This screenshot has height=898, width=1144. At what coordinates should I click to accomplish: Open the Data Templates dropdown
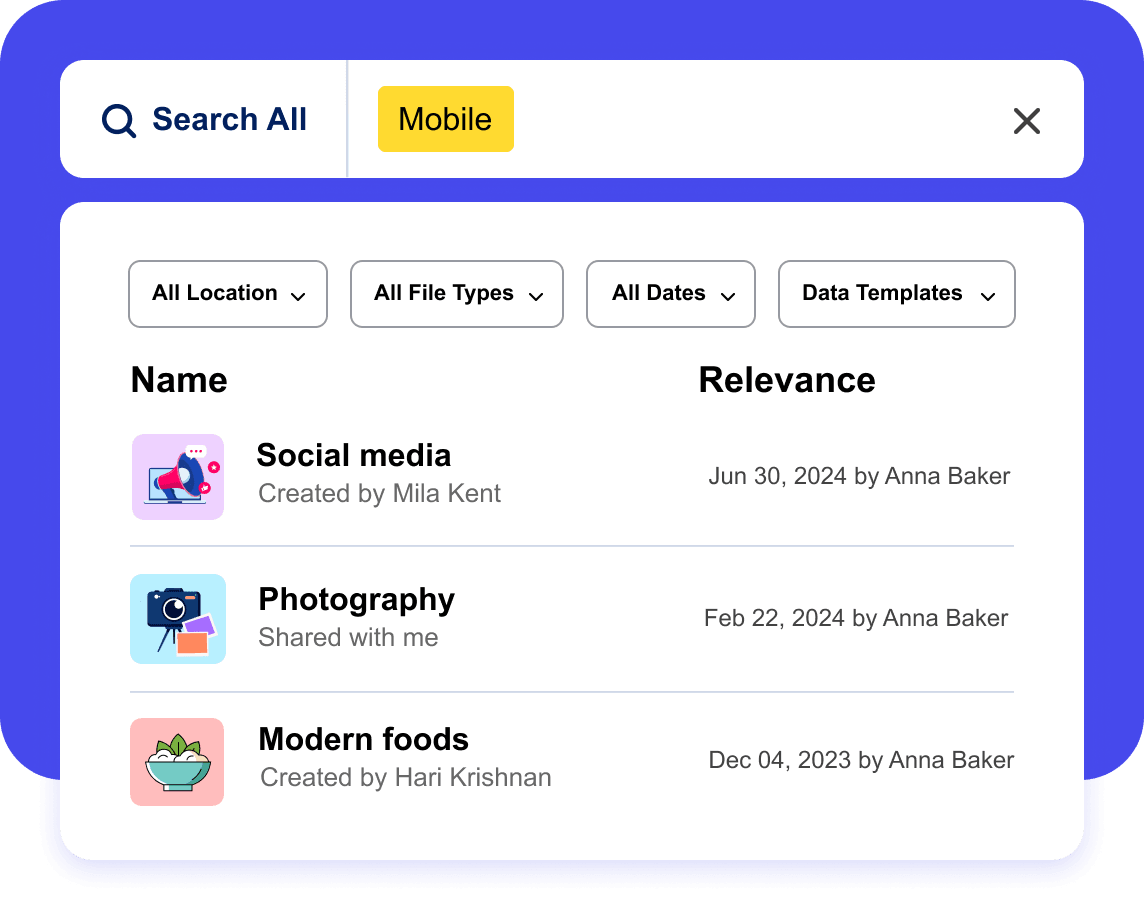tap(896, 294)
